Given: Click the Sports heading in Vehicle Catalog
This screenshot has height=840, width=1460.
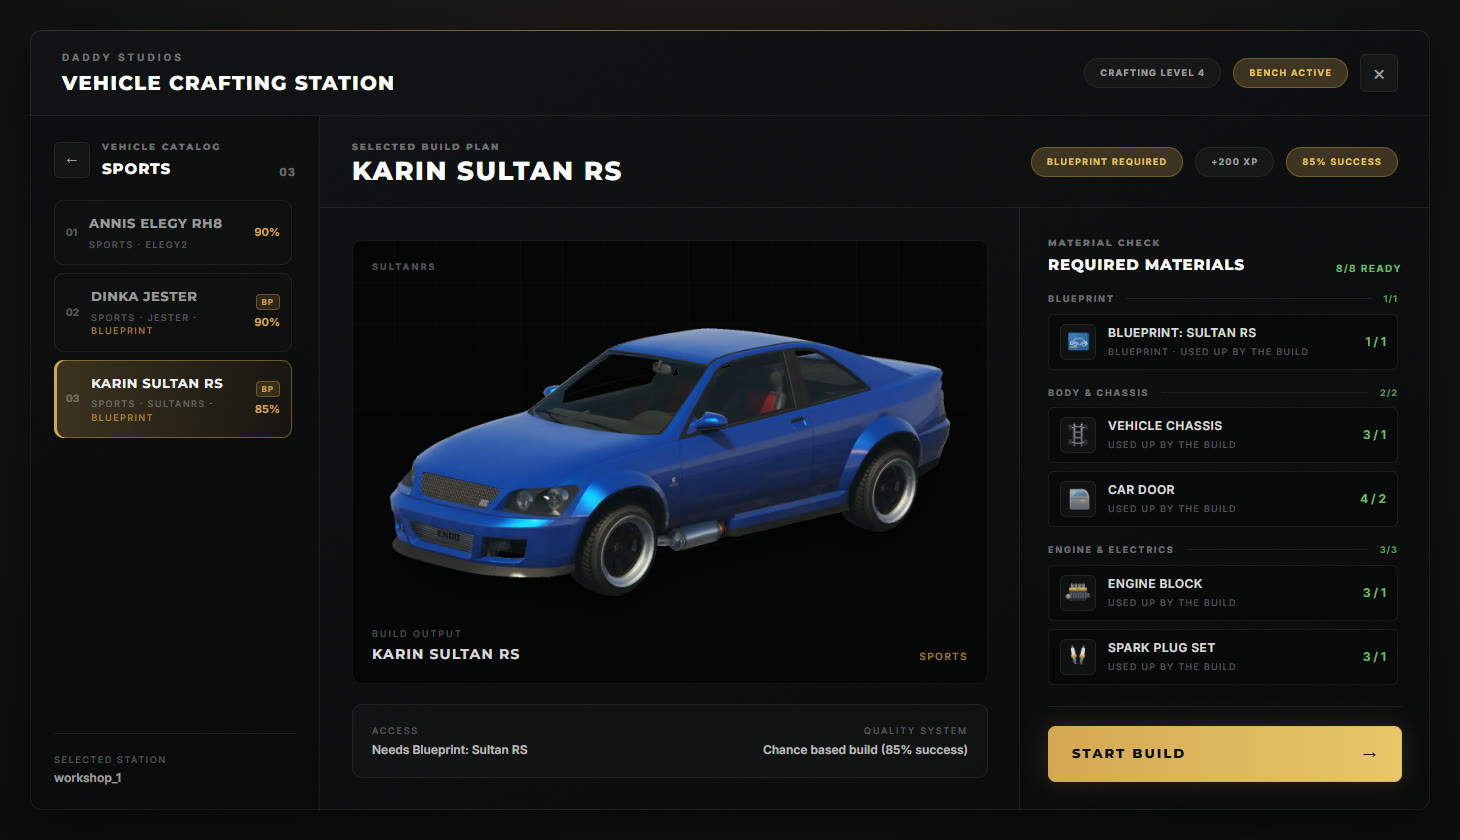Looking at the screenshot, I should pos(136,169).
